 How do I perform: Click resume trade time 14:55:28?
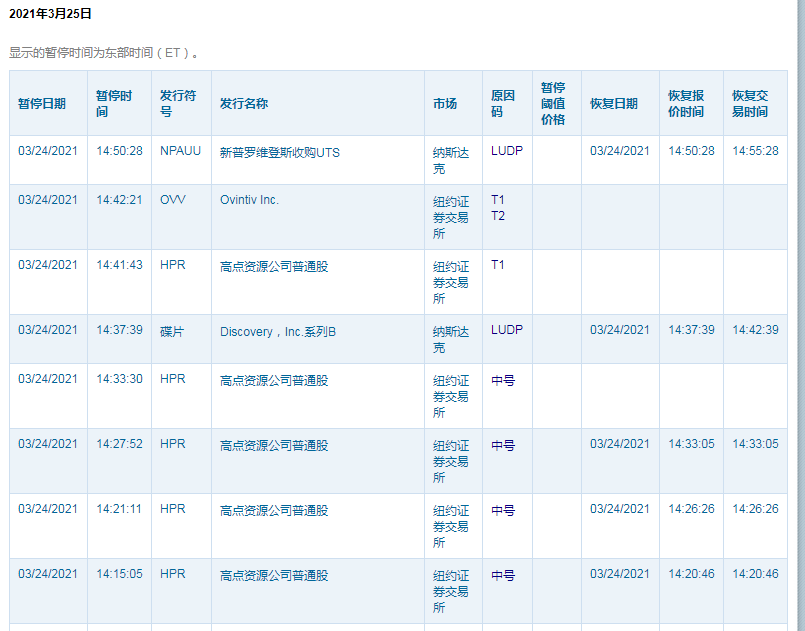755,151
